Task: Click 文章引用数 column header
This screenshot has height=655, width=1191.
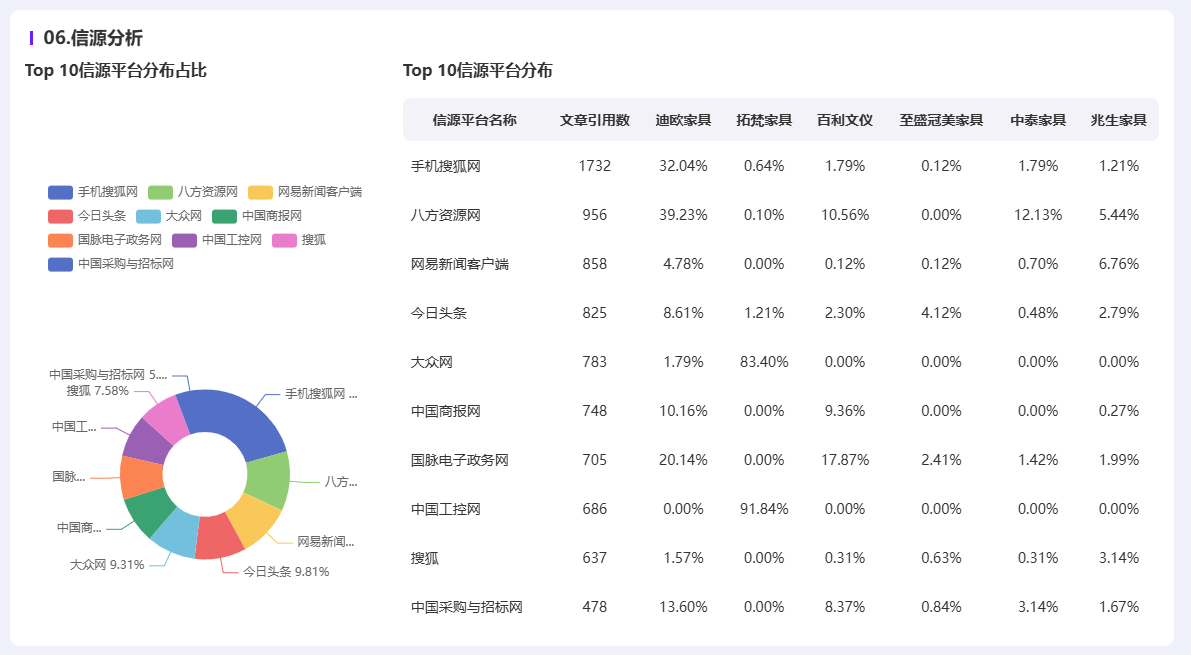Action: click(595, 120)
